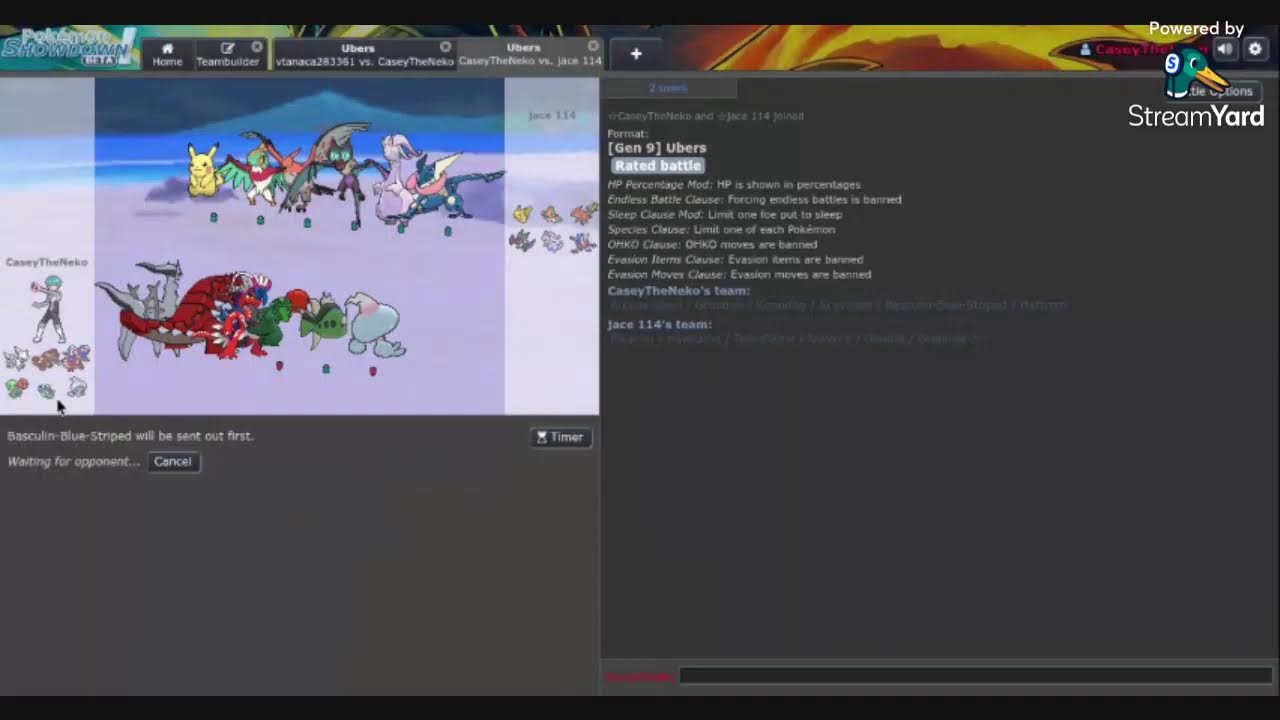The height and width of the screenshot is (720, 1280).
Task: Show the 2 users list
Action: pos(668,88)
